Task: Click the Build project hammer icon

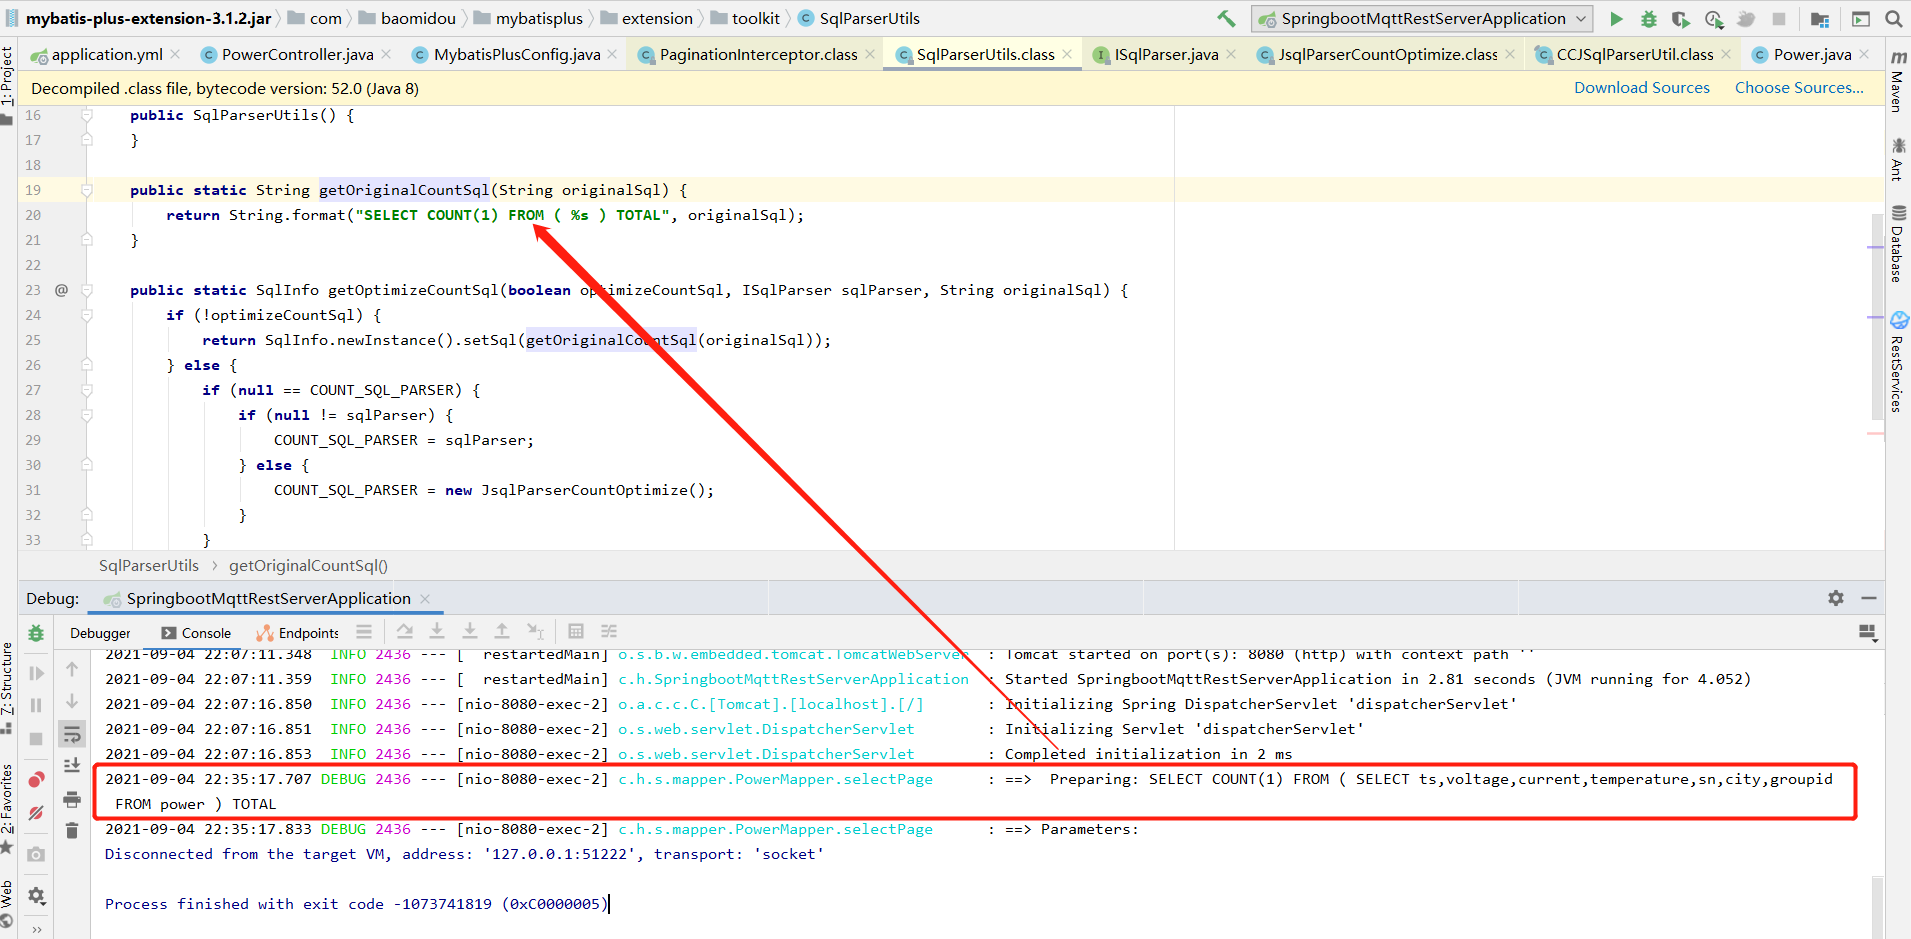Action: click(x=1226, y=18)
